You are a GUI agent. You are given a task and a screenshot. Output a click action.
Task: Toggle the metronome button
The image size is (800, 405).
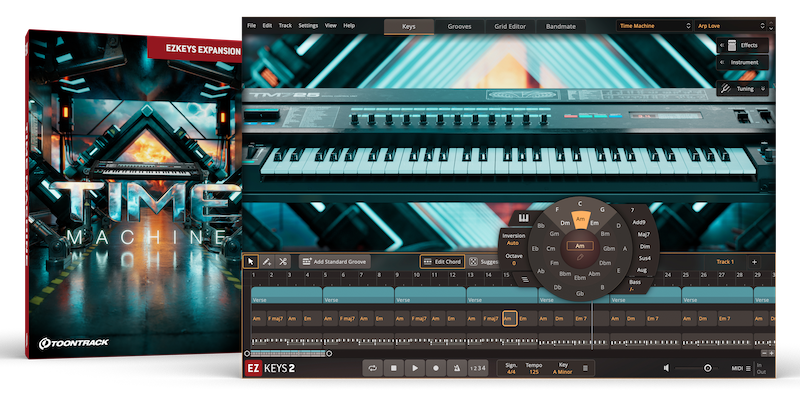click(456, 368)
